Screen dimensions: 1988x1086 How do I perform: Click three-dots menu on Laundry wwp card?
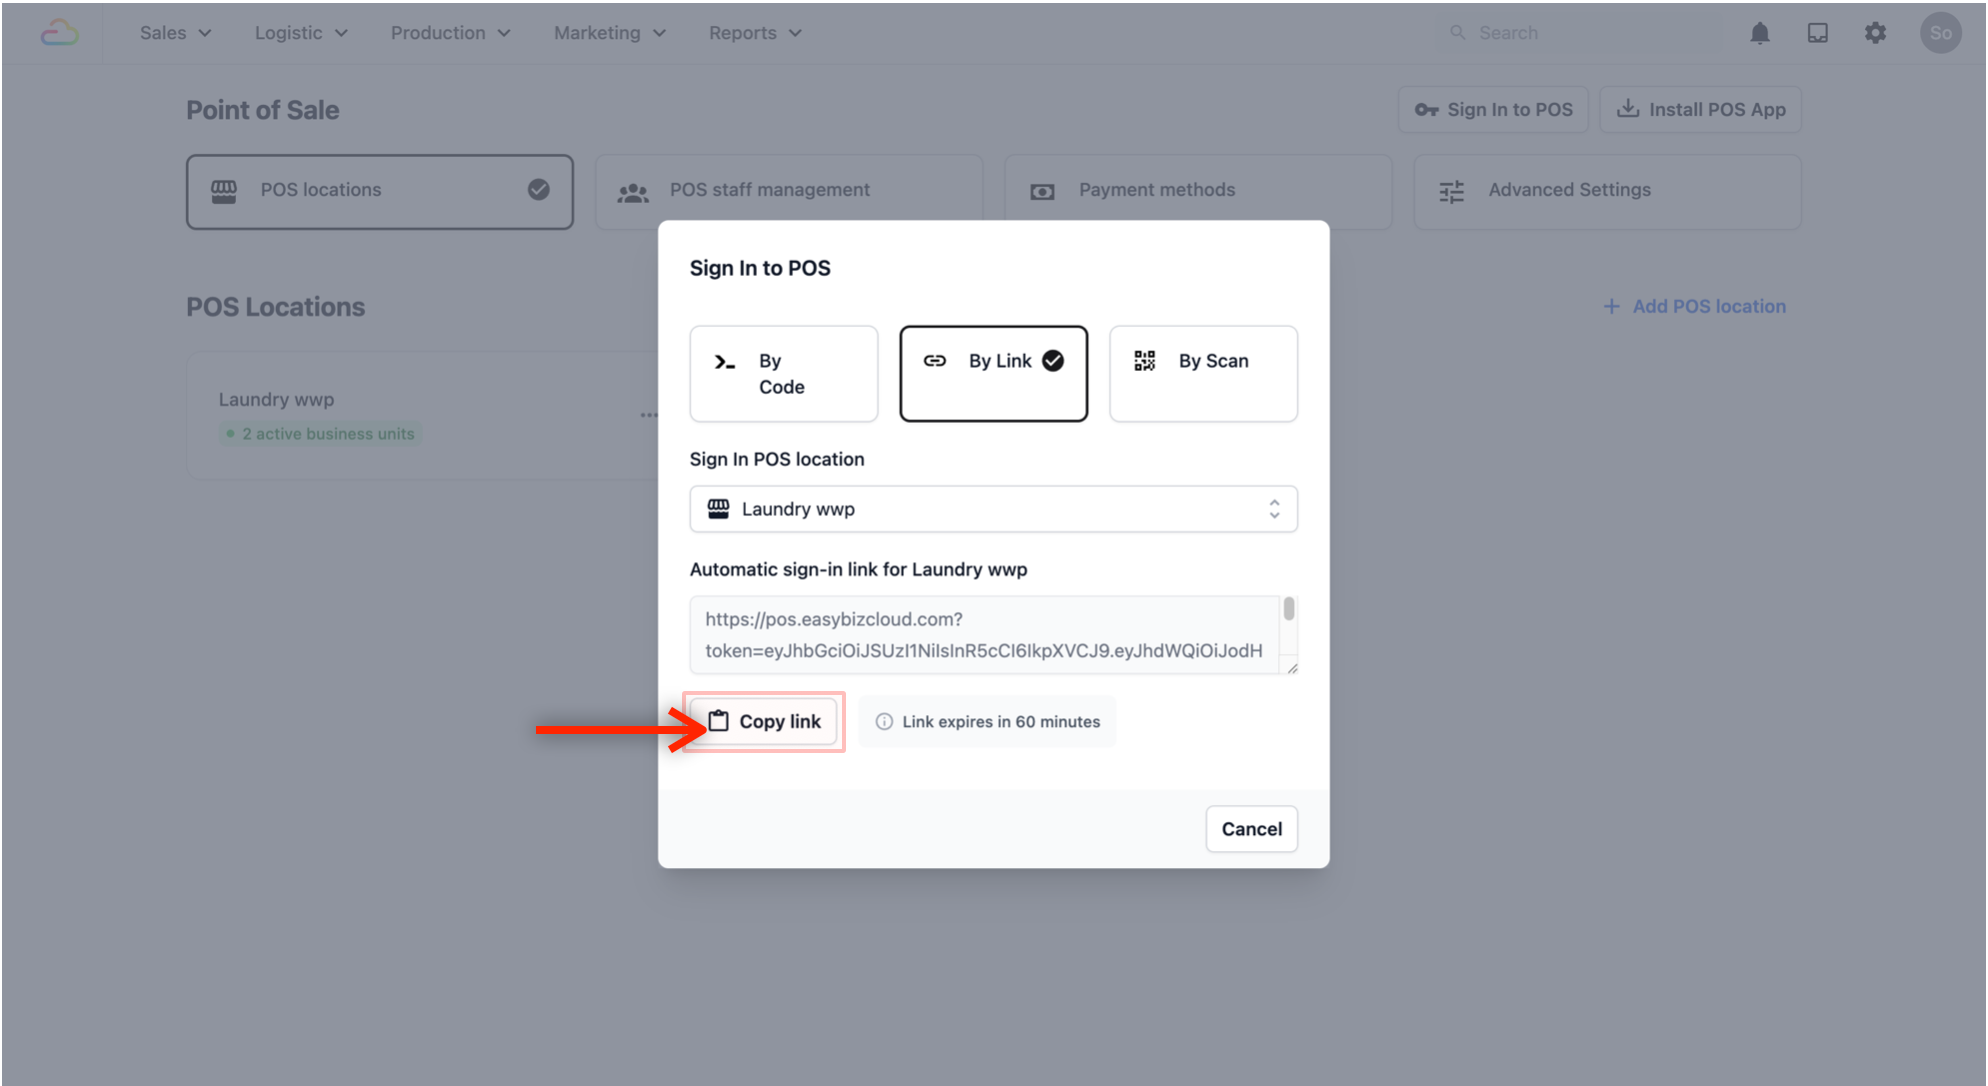coord(649,414)
